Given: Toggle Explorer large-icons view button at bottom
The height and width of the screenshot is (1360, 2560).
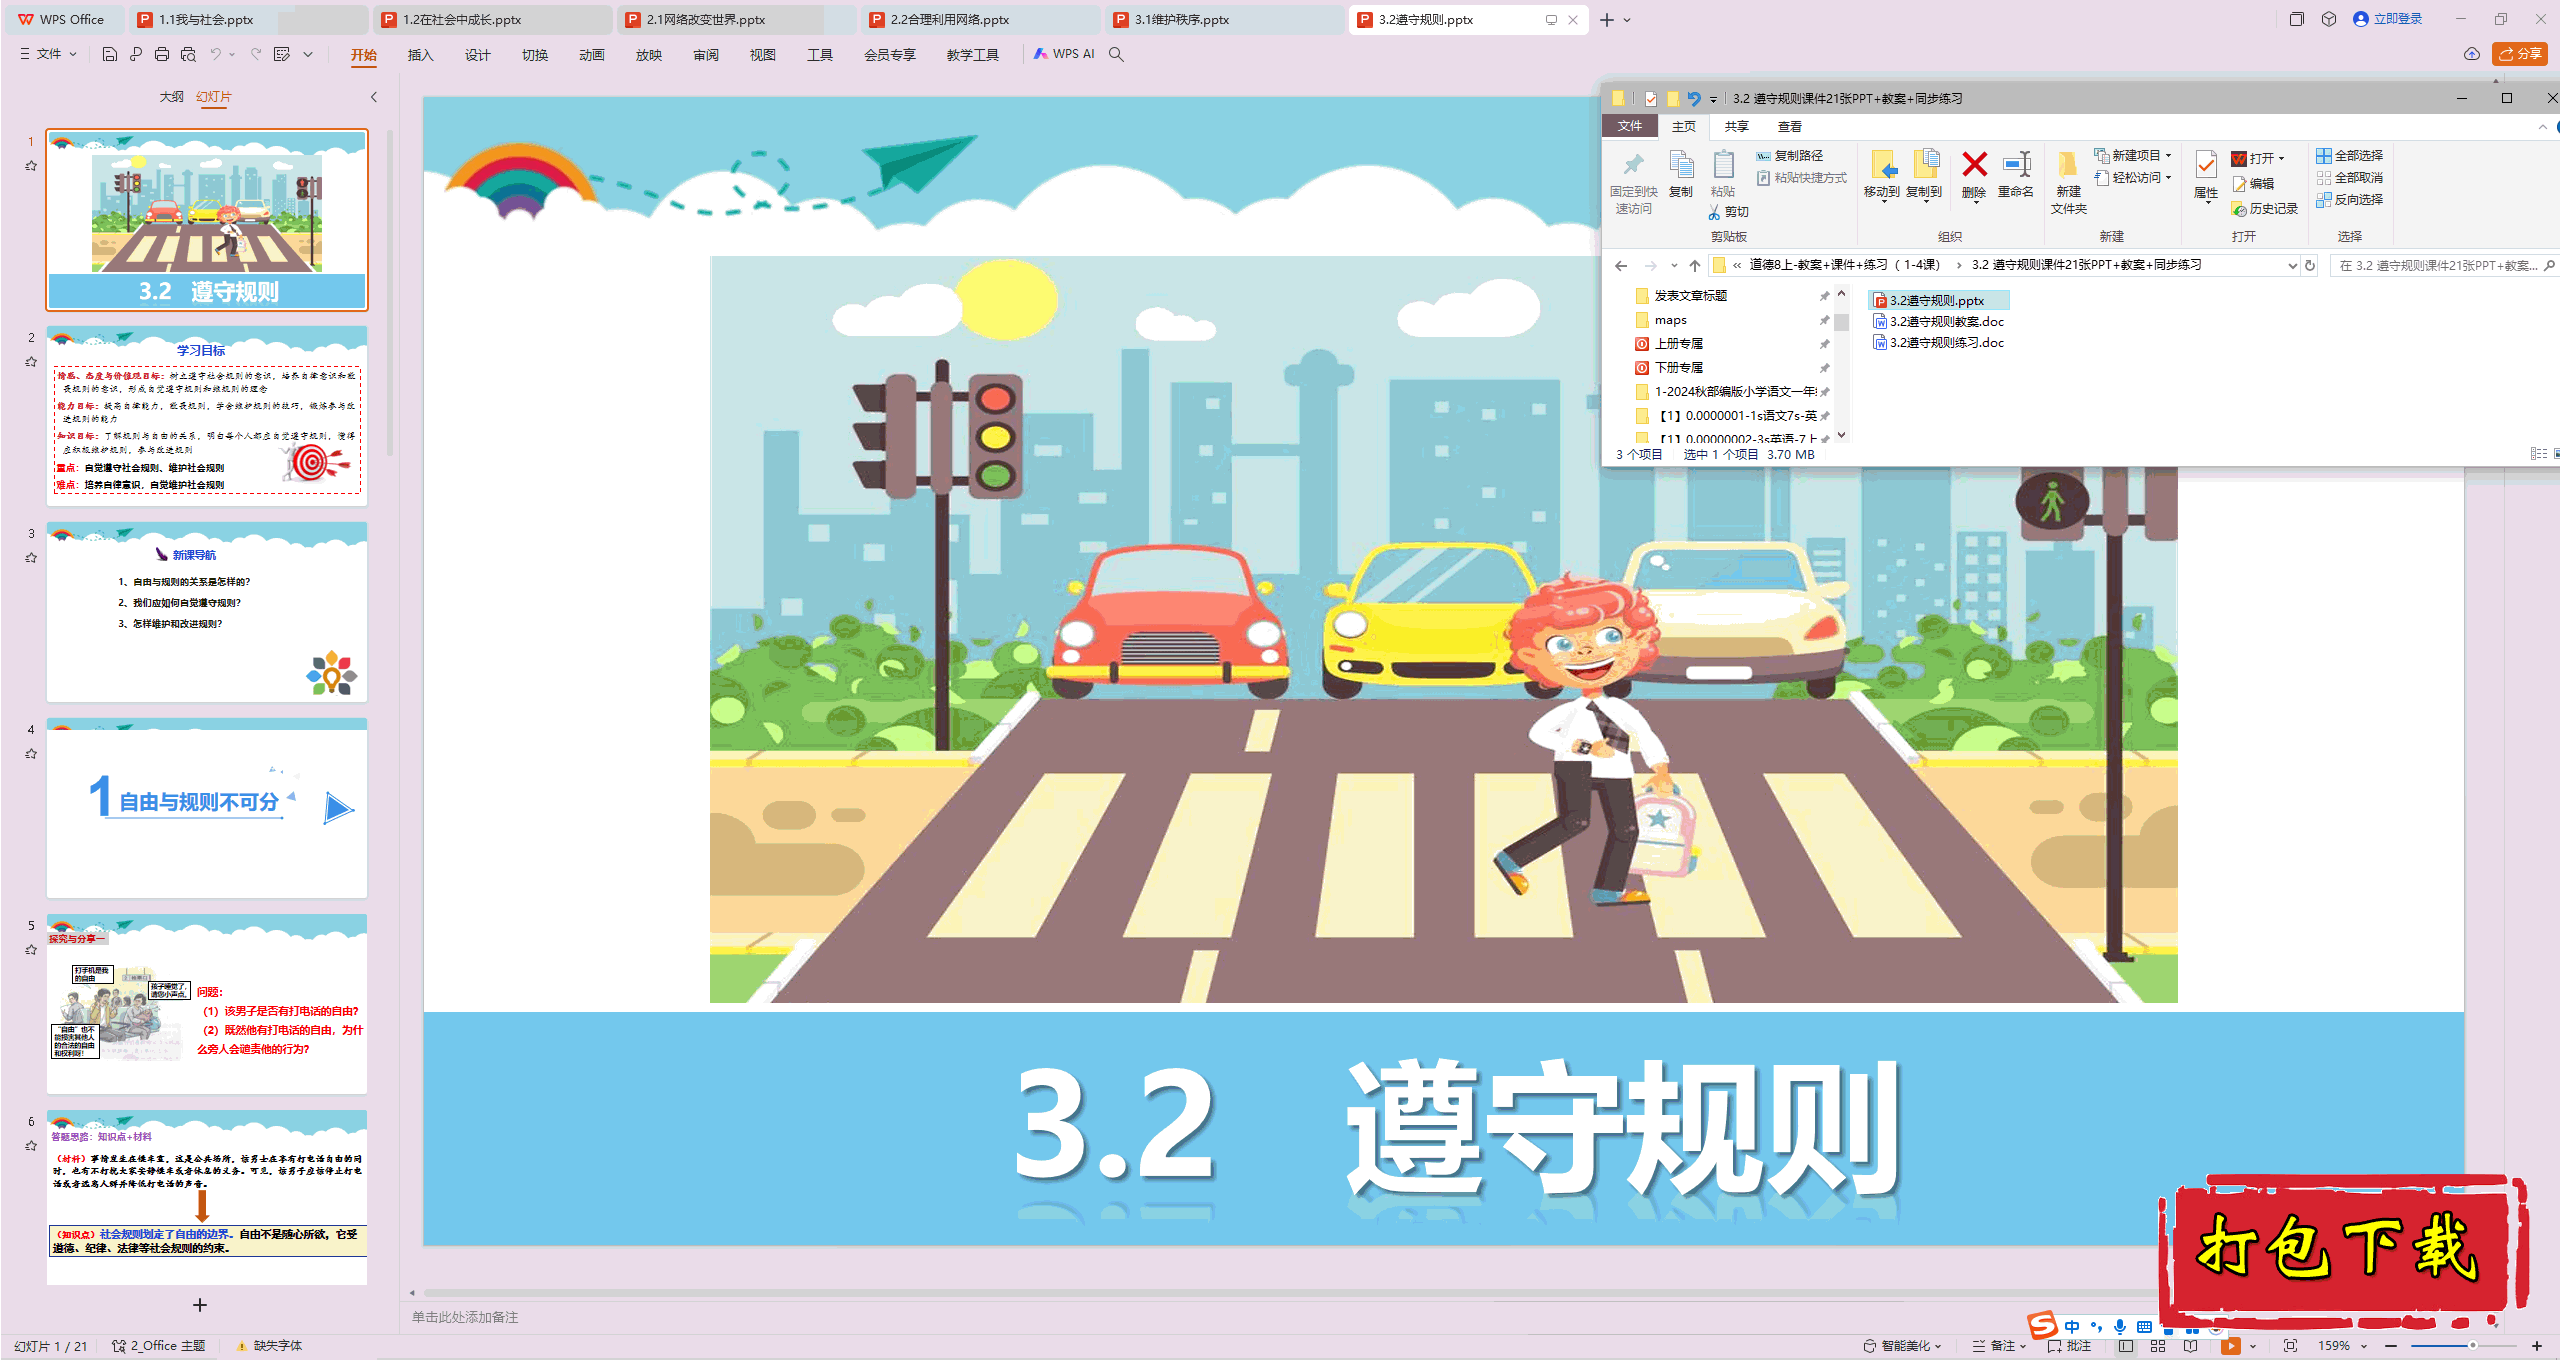Looking at the screenshot, I should point(2556,454).
